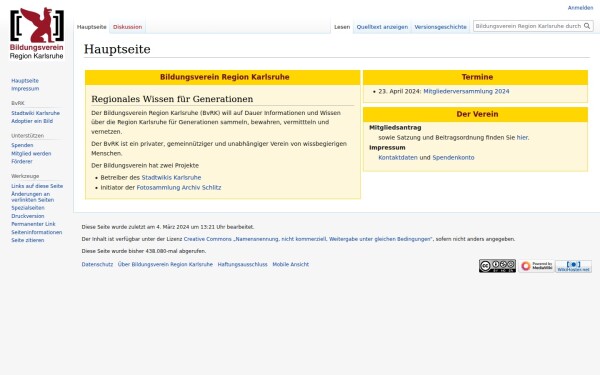
Task: Click the '23. April 2024:' date text
Action: [400, 91]
